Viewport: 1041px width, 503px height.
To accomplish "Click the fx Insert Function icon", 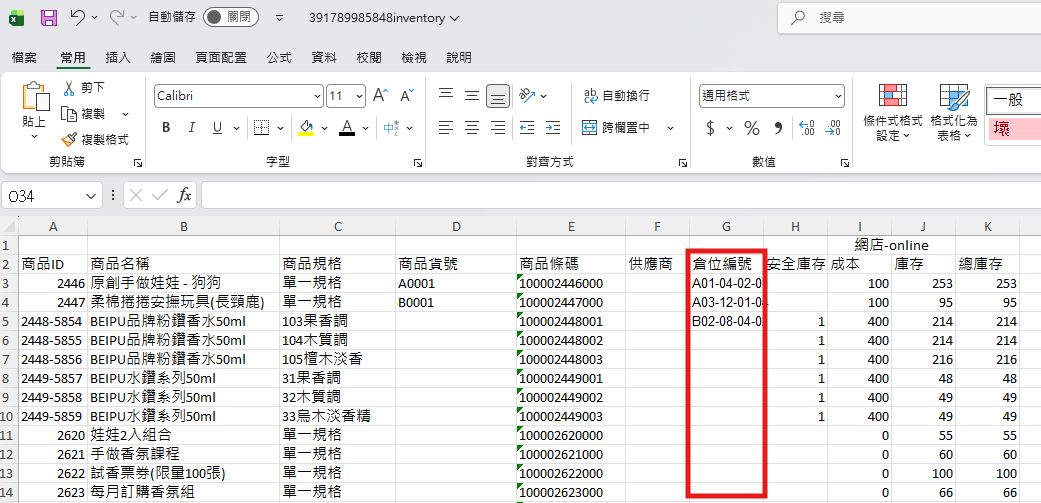I will (x=184, y=195).
